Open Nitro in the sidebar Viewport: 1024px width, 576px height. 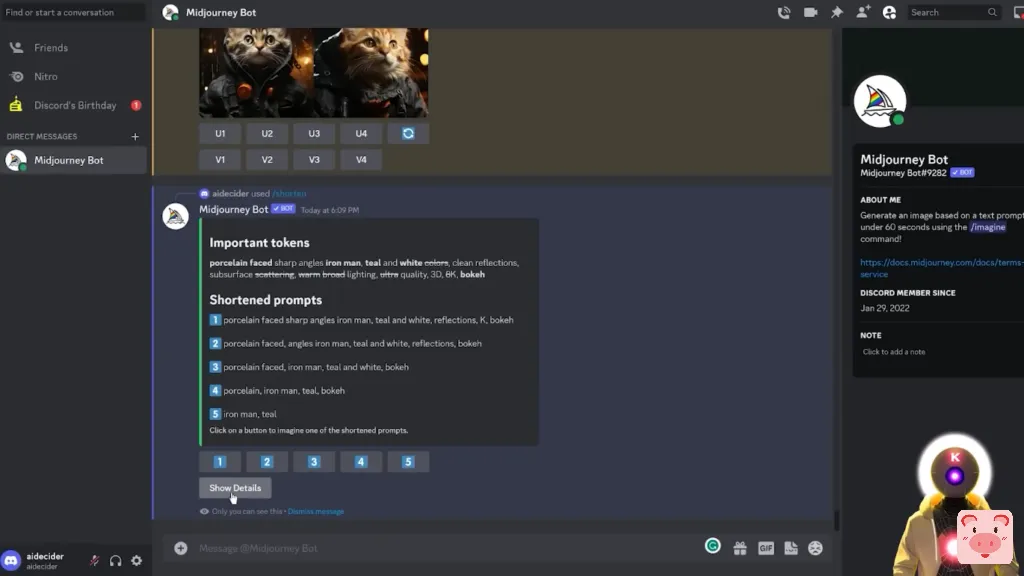pyautogui.click(x=74, y=76)
